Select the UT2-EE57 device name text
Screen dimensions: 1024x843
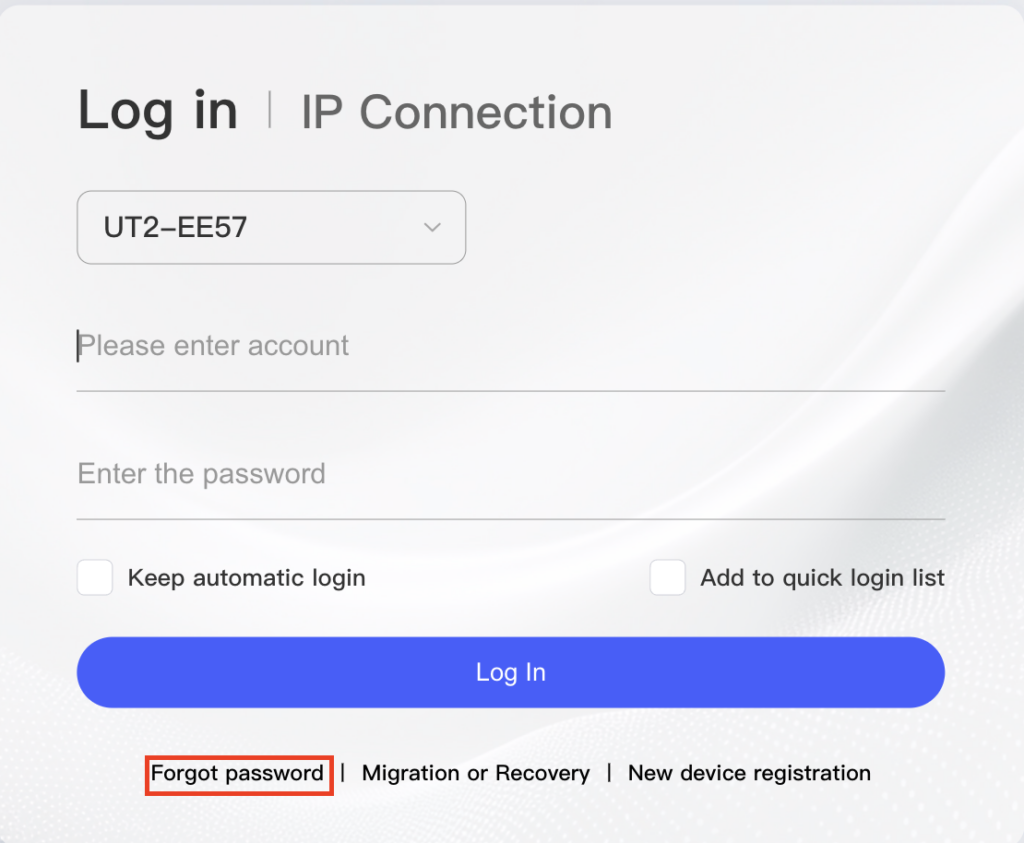(x=175, y=228)
